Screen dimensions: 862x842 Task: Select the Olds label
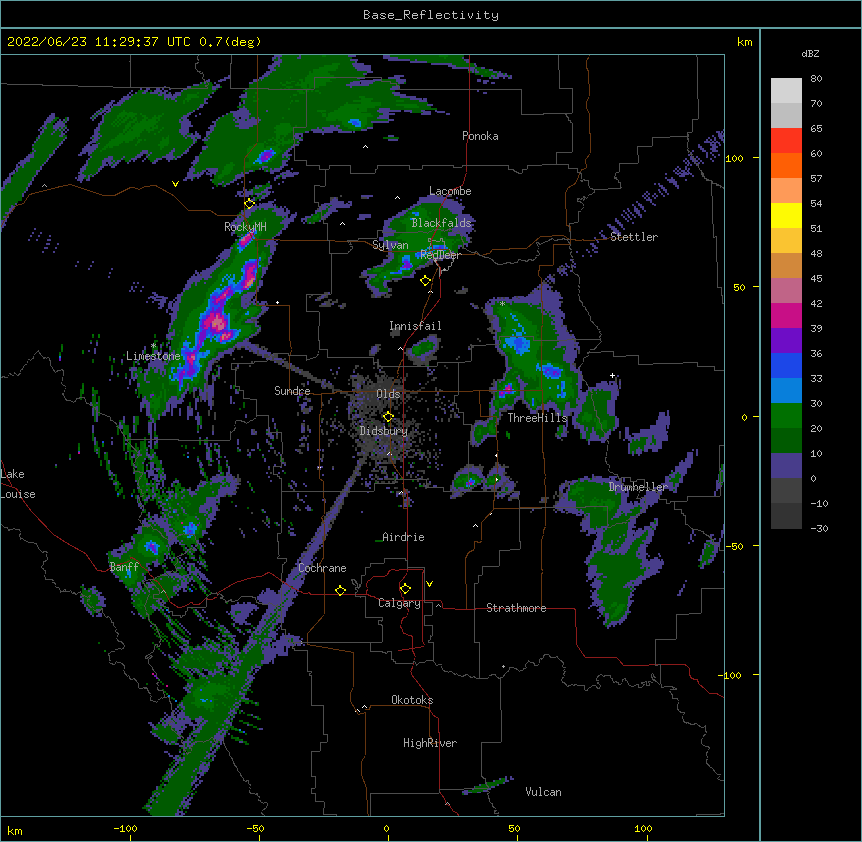pos(388,394)
